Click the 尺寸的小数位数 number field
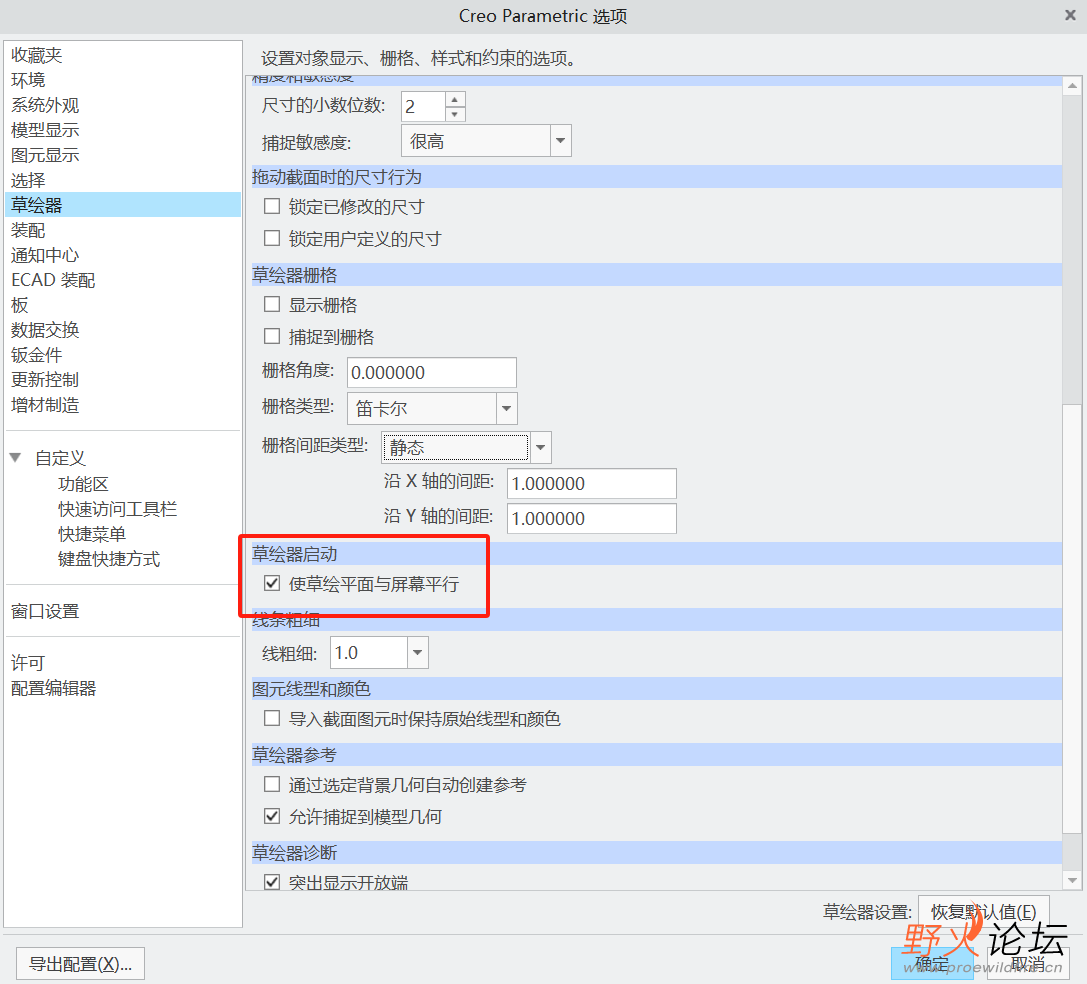This screenshot has width=1087, height=984. [x=424, y=106]
